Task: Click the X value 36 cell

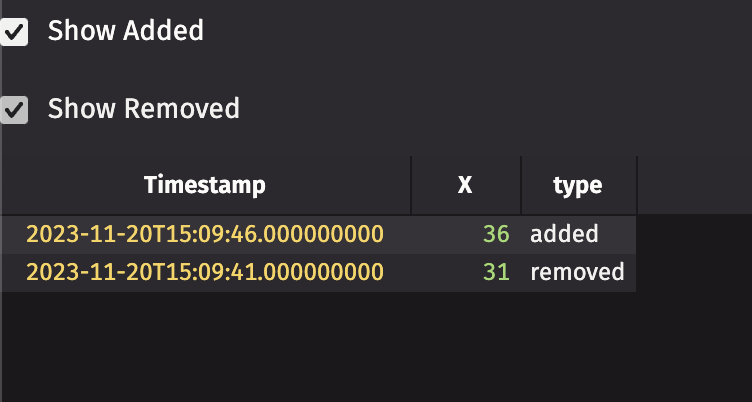Action: point(496,235)
